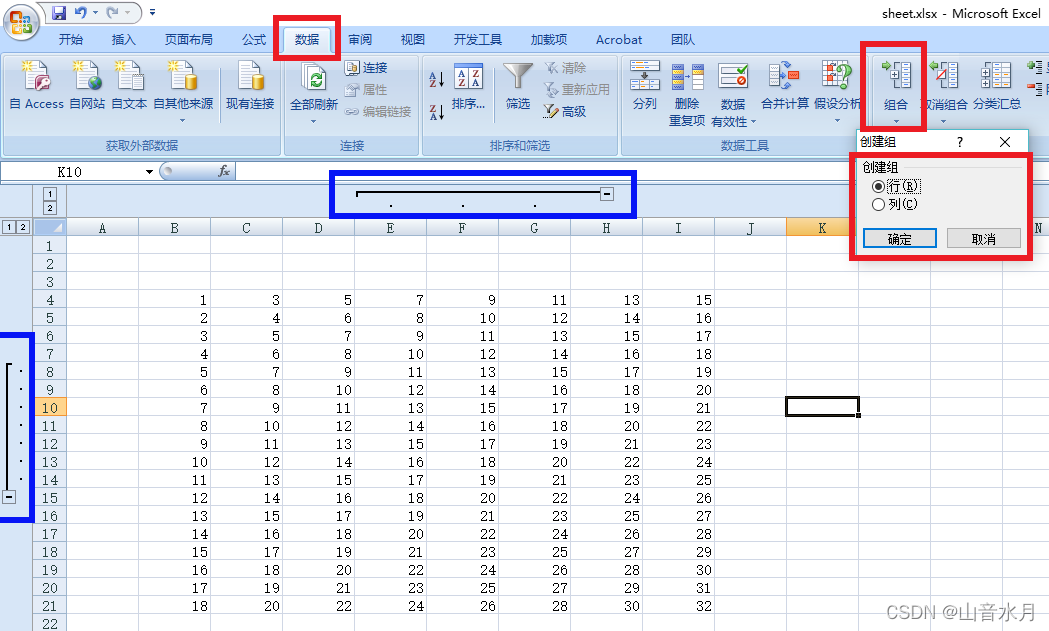Open the fx insert function button
1049x631 pixels.
pos(224,171)
